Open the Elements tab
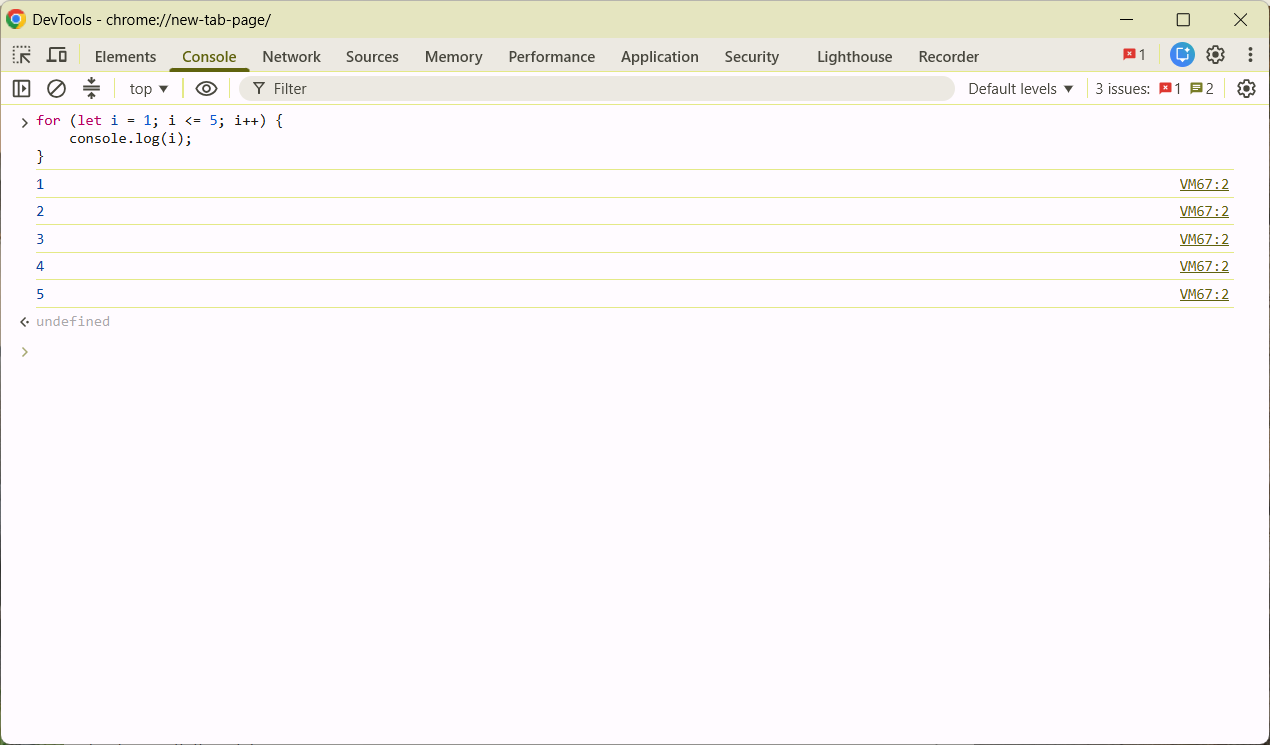1270x745 pixels. (125, 56)
